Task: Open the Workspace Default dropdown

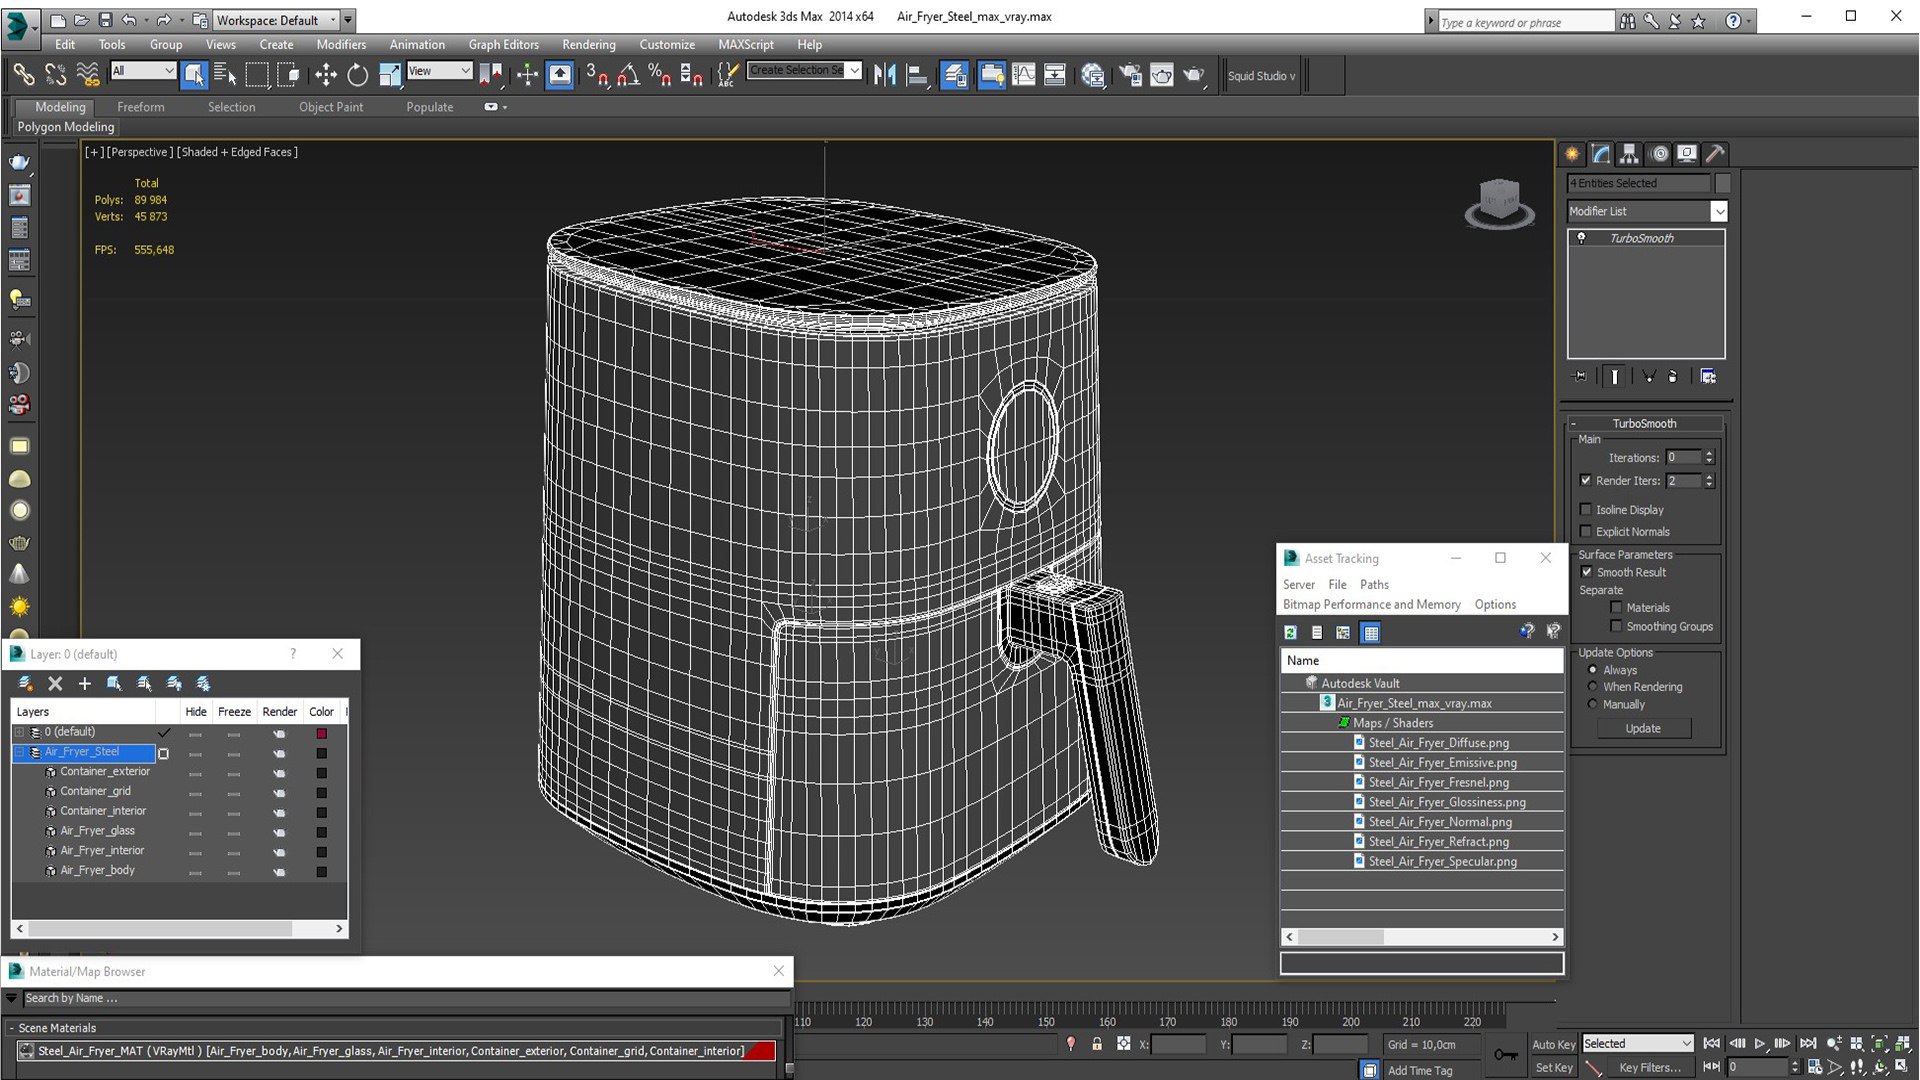Action: [275, 20]
